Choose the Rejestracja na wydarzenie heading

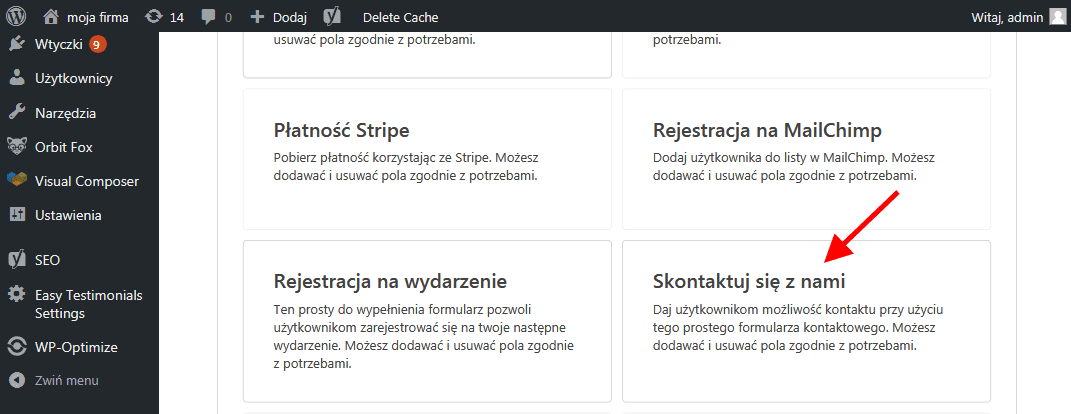(390, 281)
